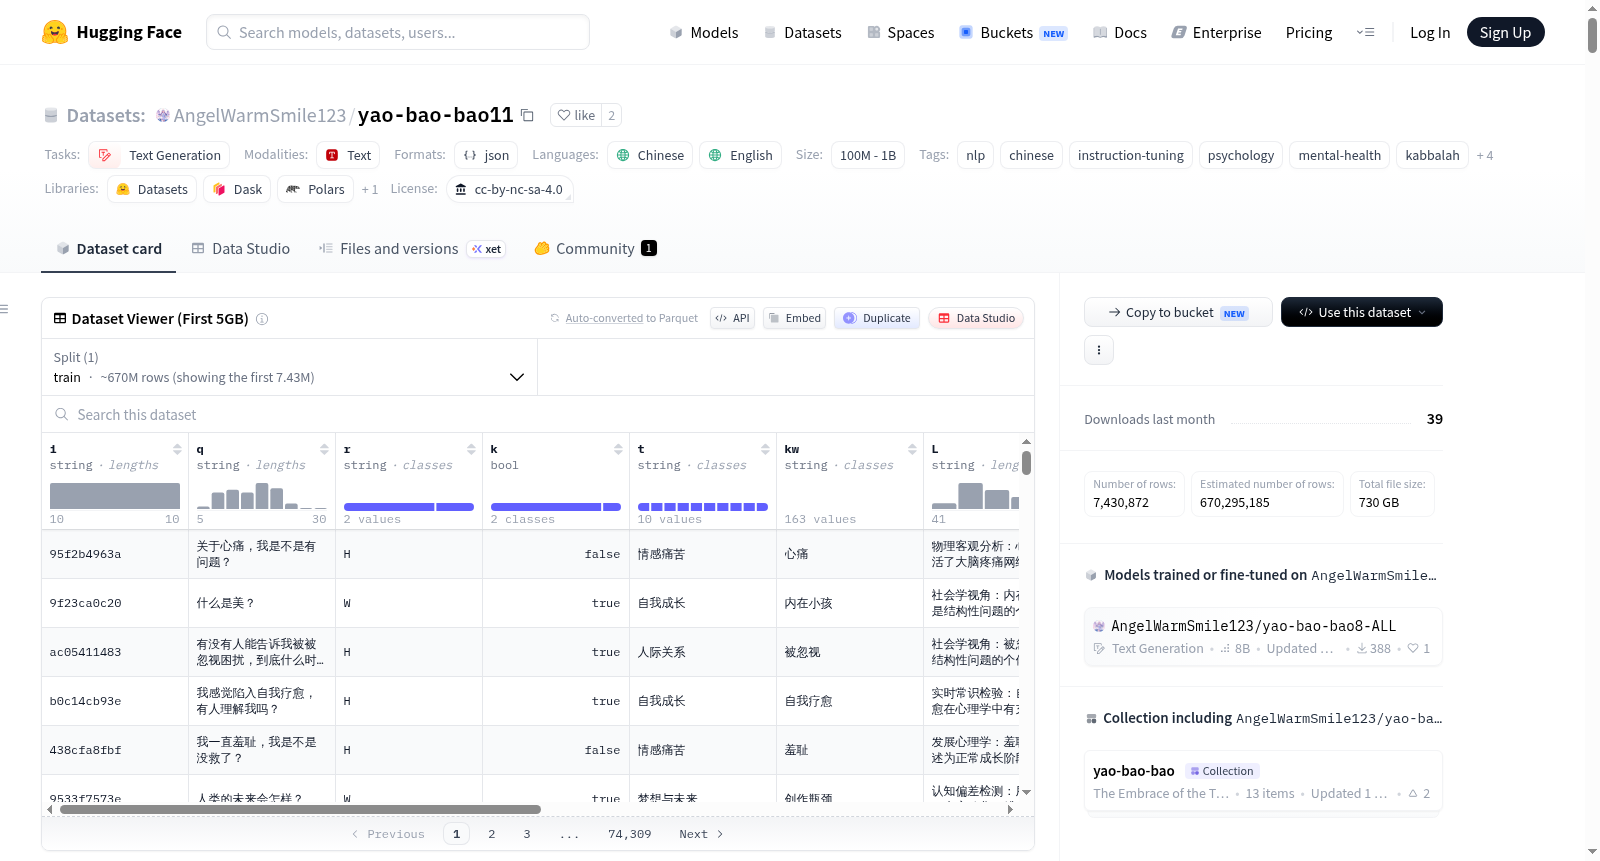Open the yao-bao collection card
The height and width of the screenshot is (861, 1600).
tap(1263, 782)
